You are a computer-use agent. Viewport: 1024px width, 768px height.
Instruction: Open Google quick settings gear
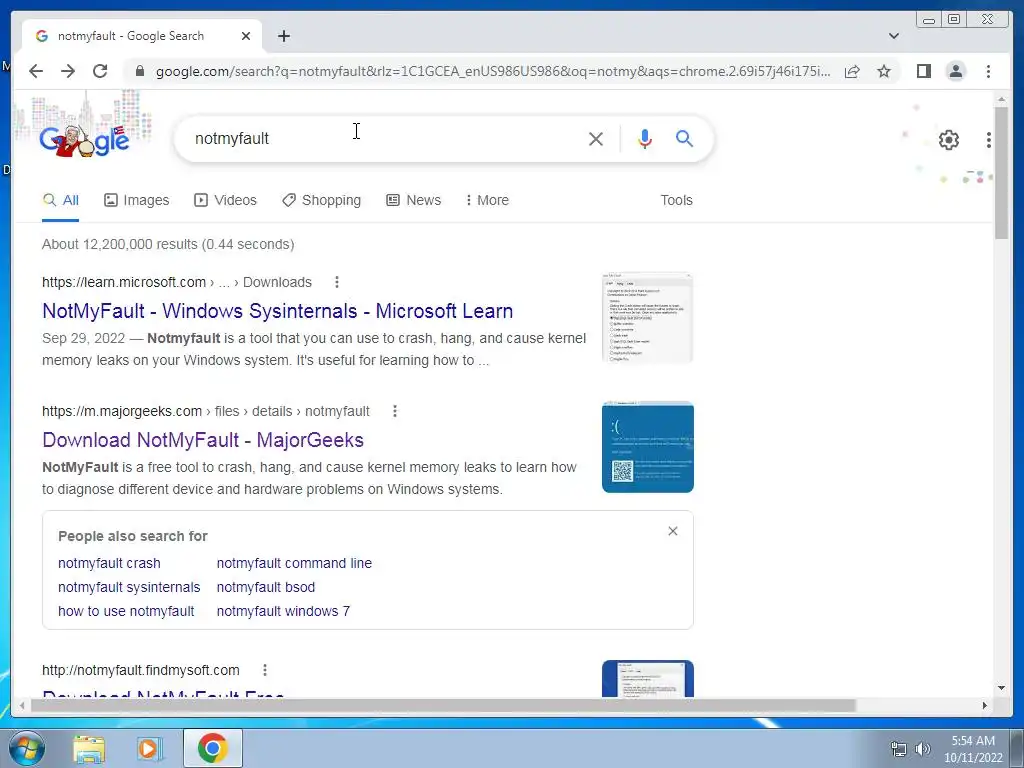(949, 140)
